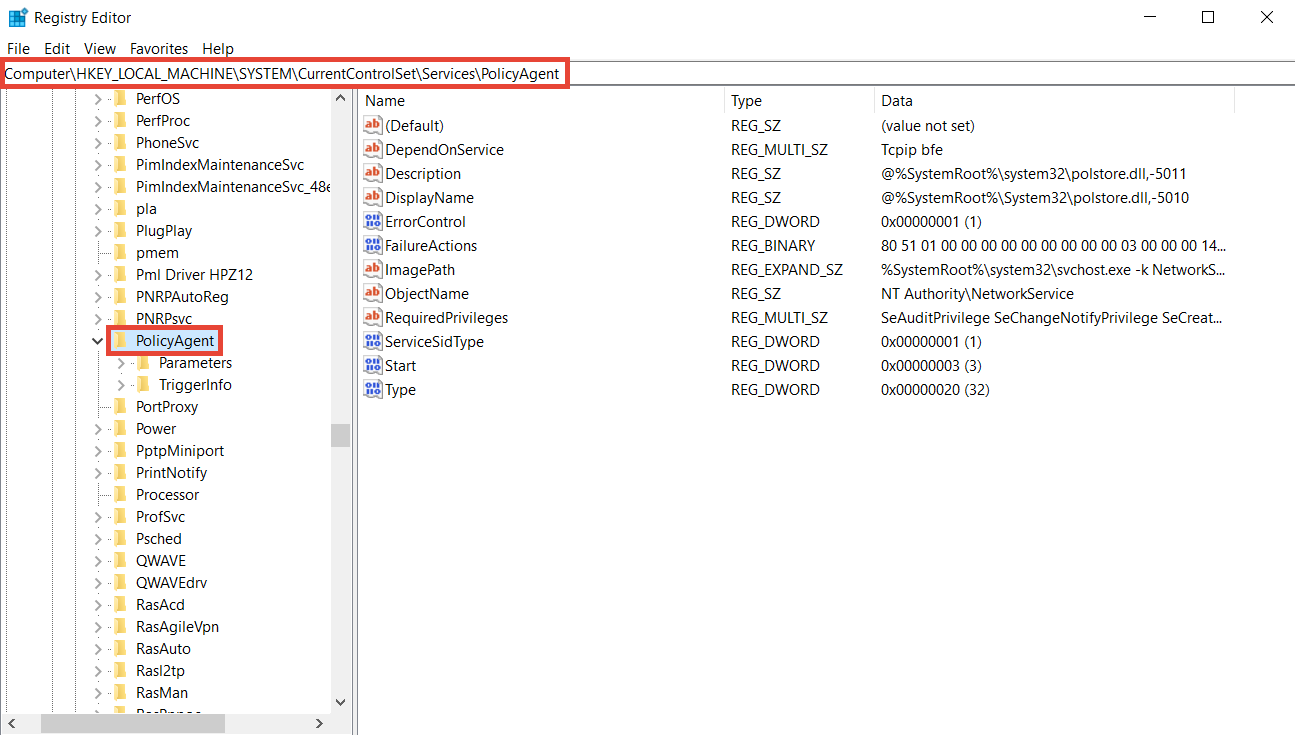The height and width of the screenshot is (735, 1295).
Task: Click the folder icon of the RasMan key
Action: [x=120, y=692]
